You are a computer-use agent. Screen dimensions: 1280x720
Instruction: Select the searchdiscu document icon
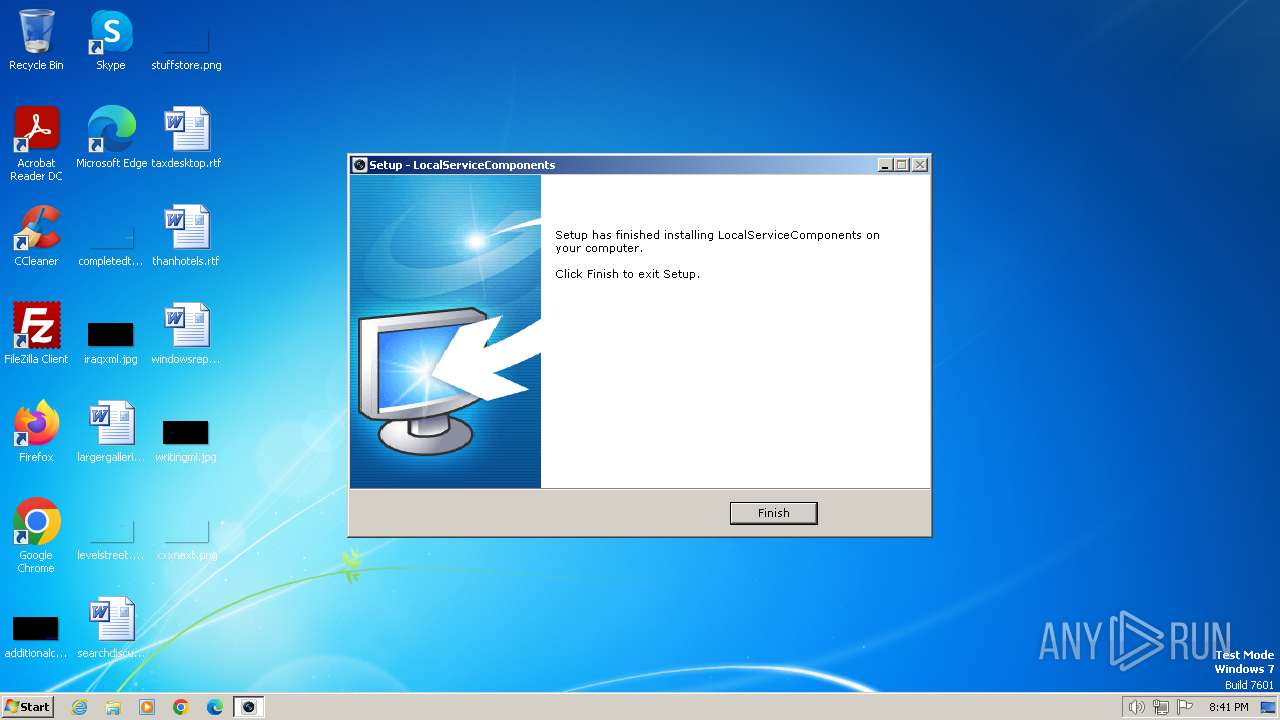pos(110,627)
